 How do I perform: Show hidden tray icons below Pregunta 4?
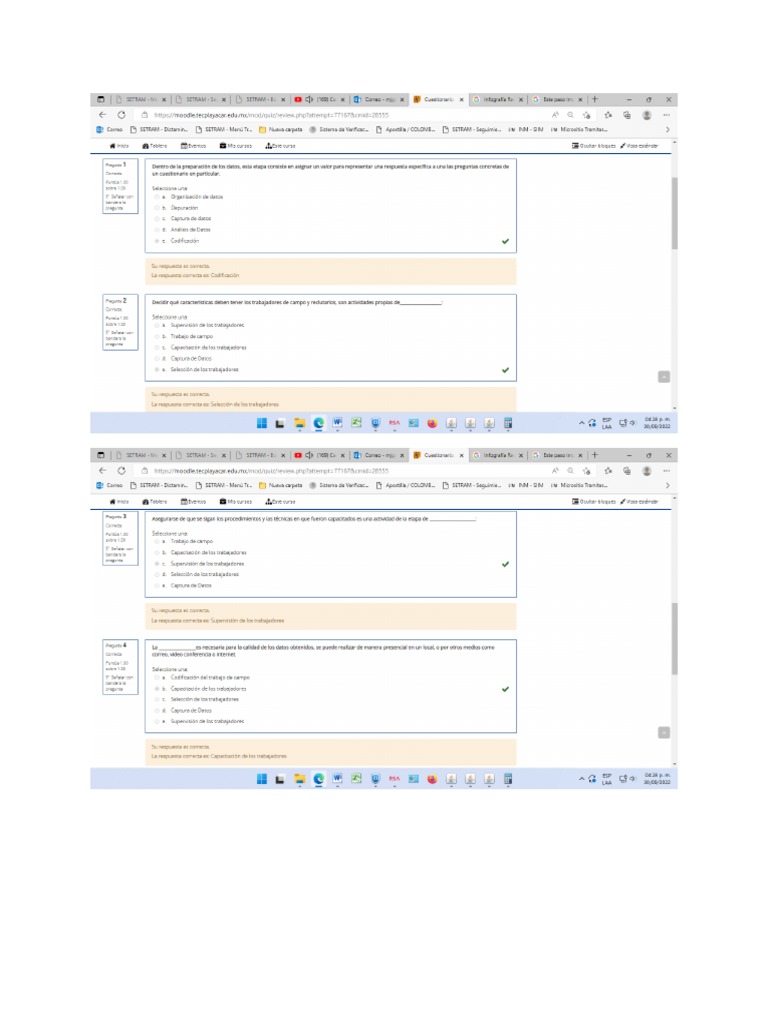[x=581, y=779]
